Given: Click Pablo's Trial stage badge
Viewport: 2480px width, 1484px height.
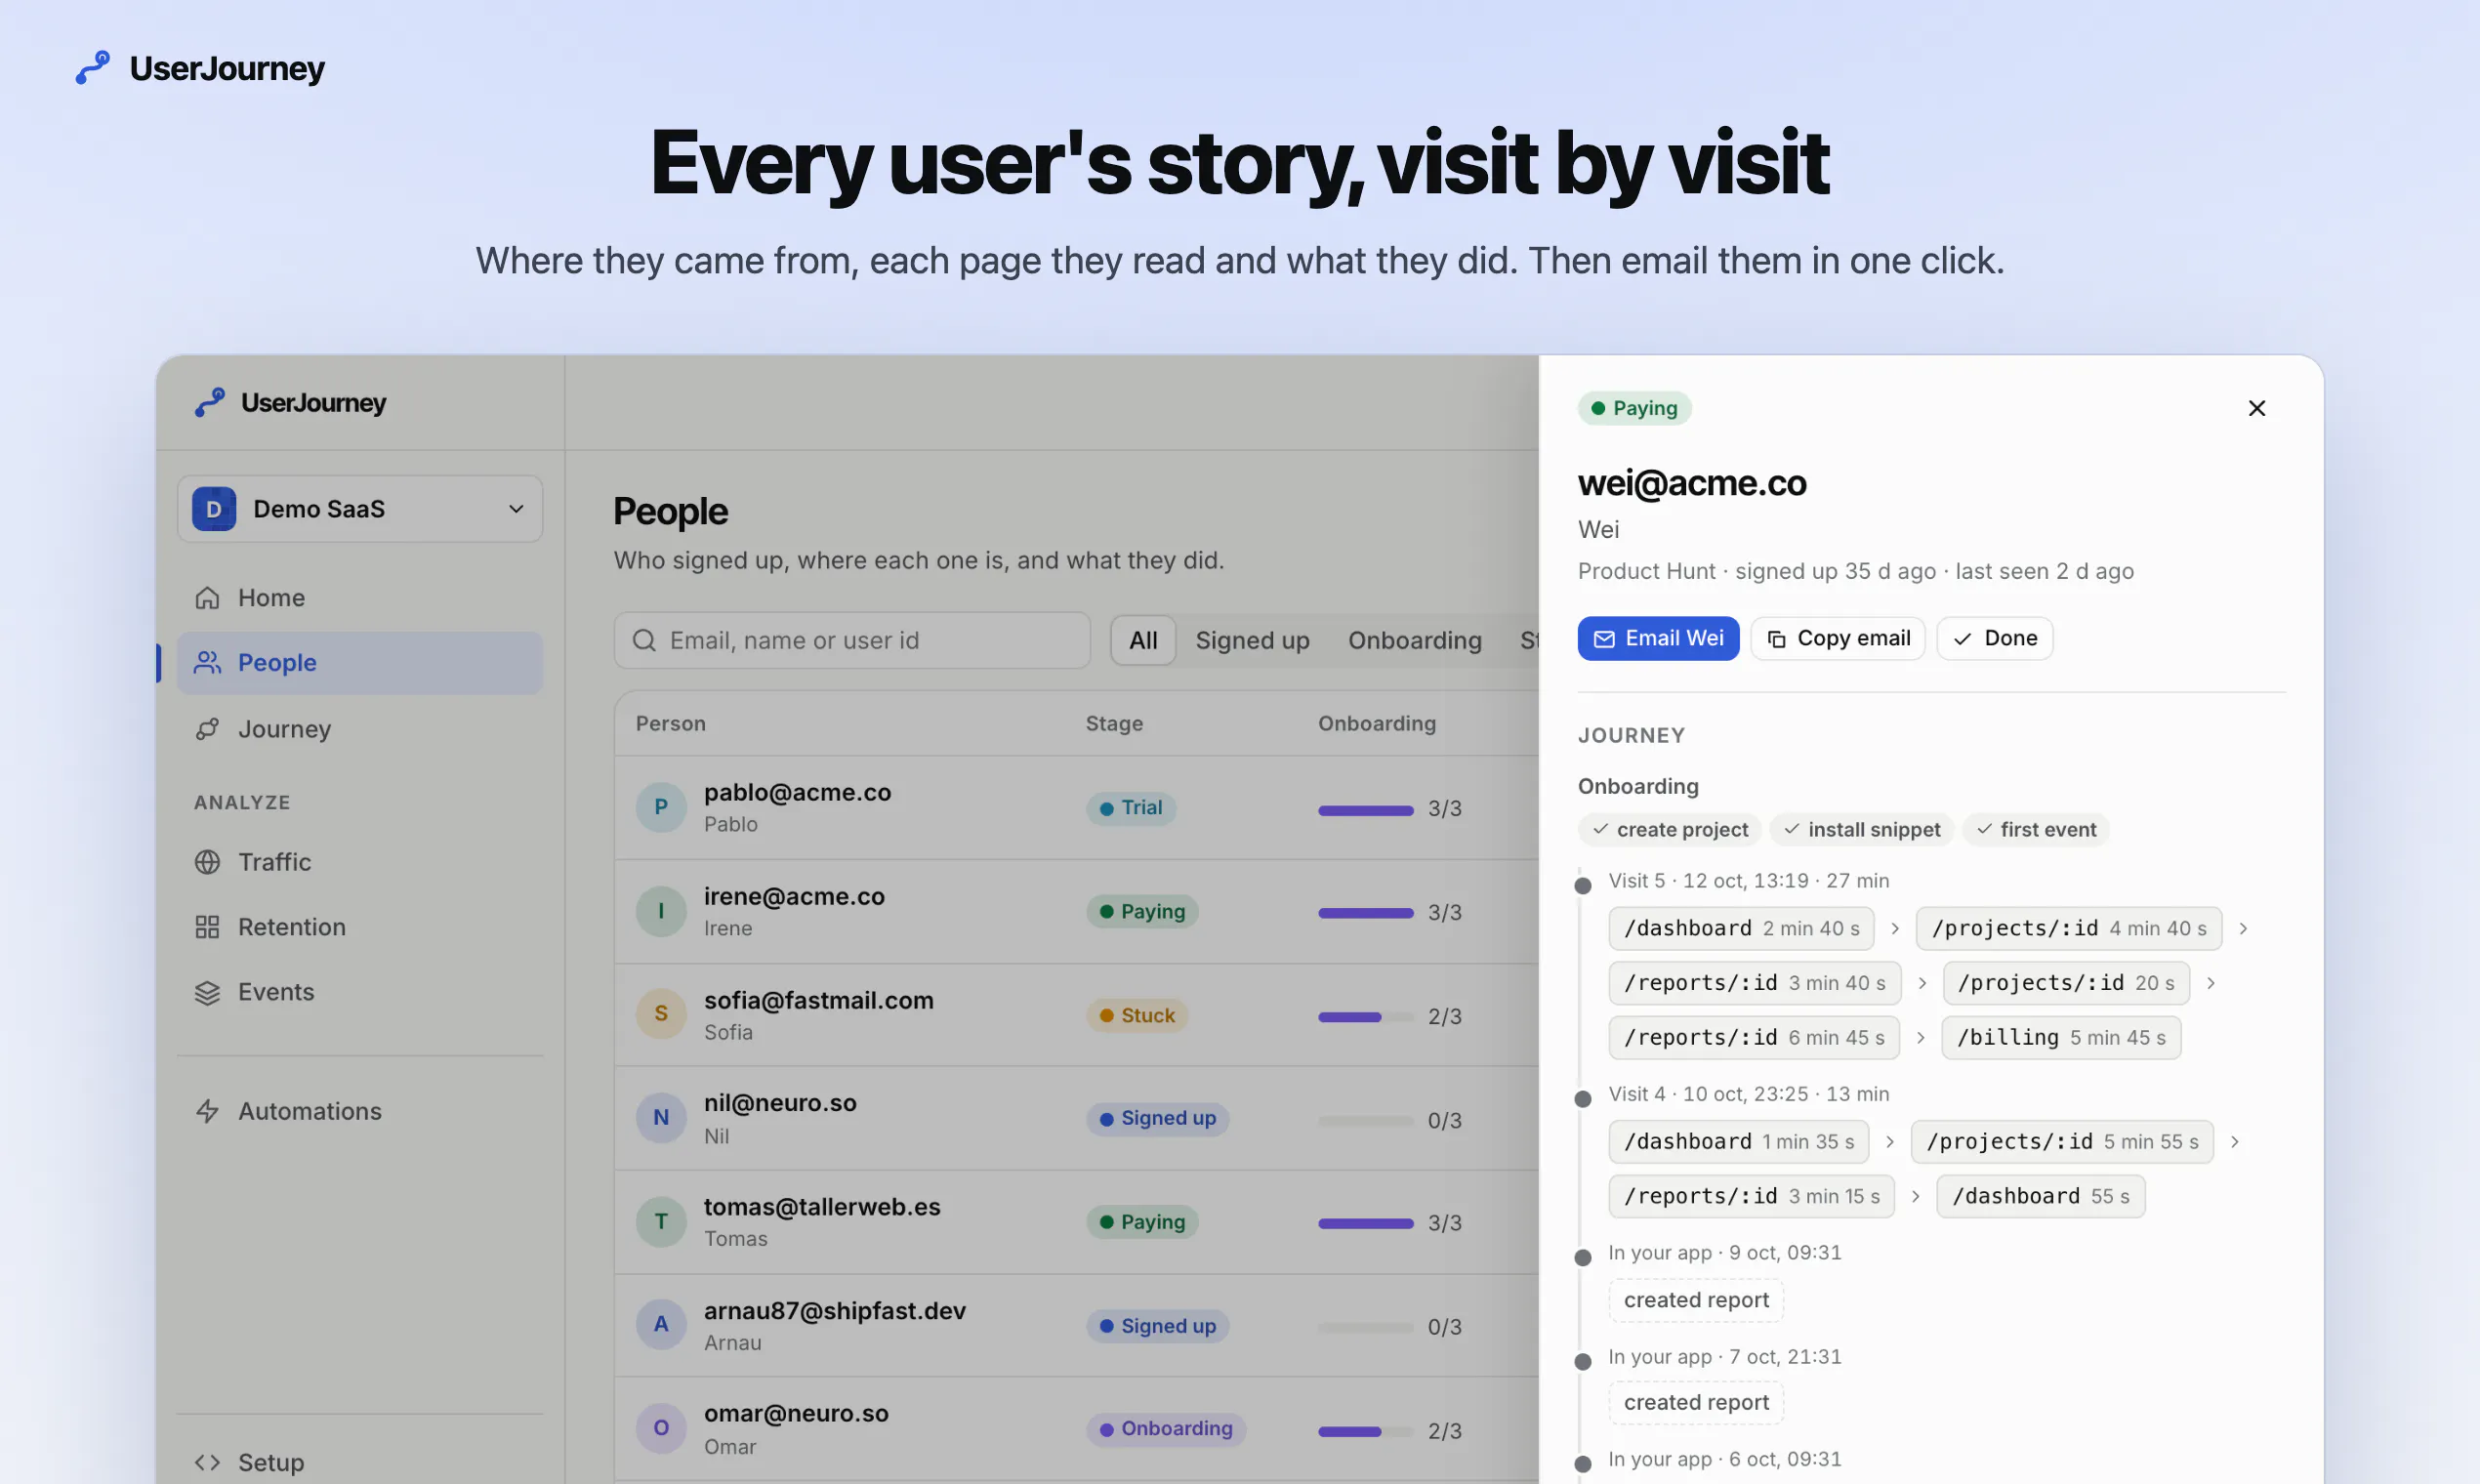Looking at the screenshot, I should coord(1131,807).
